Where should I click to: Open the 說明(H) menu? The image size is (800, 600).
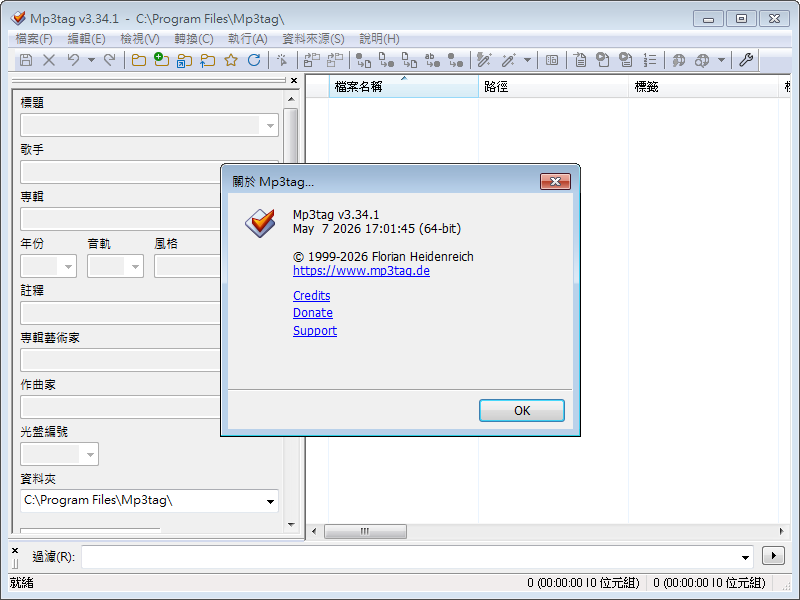pos(379,39)
